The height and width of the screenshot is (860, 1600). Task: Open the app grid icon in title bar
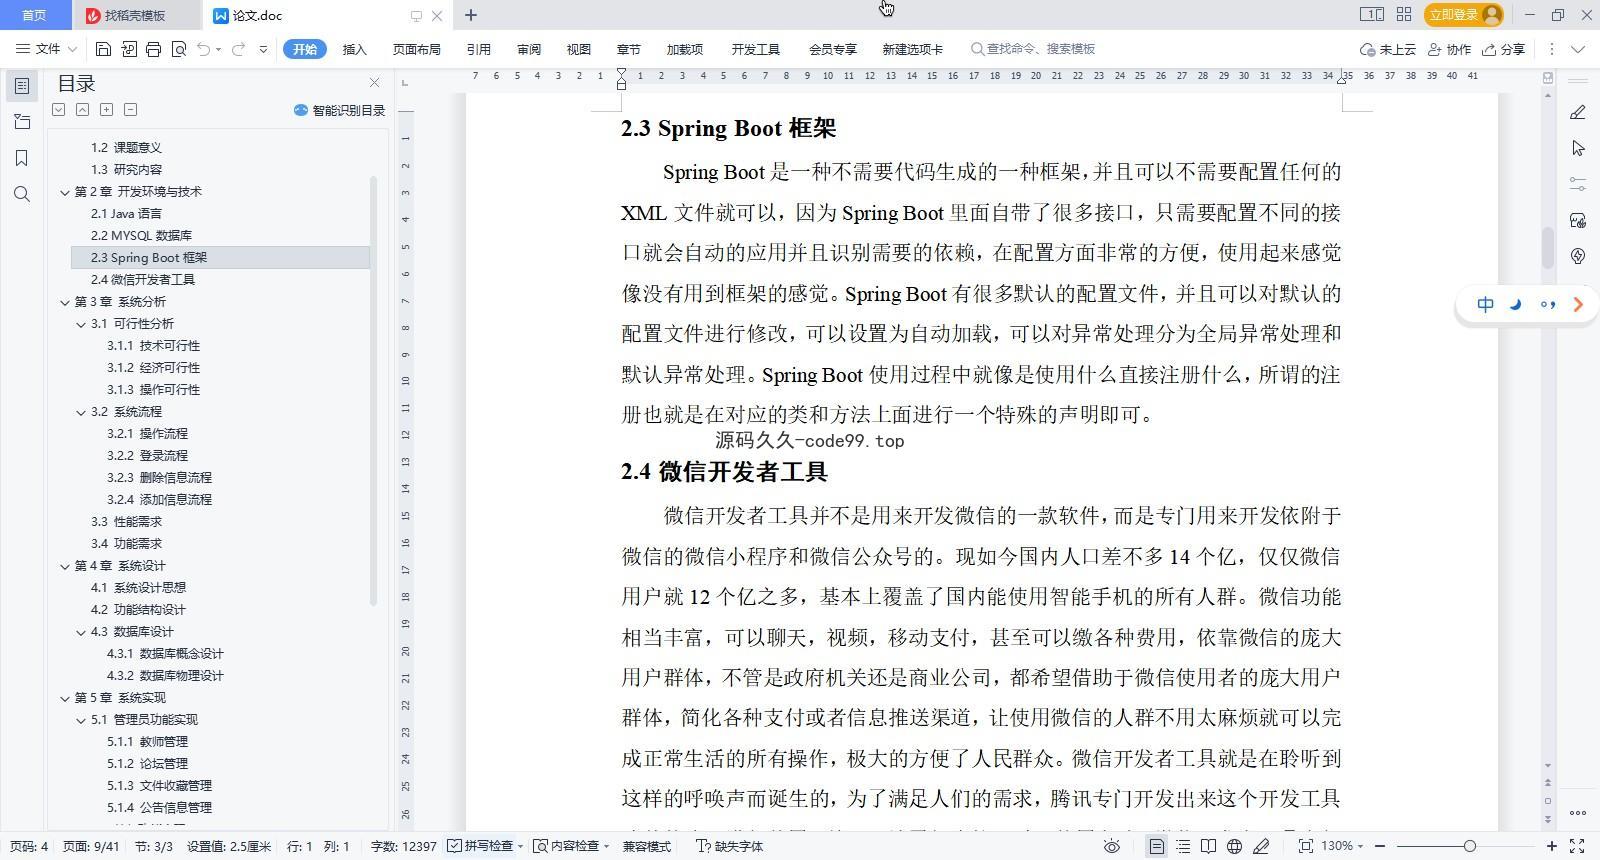(x=1404, y=14)
